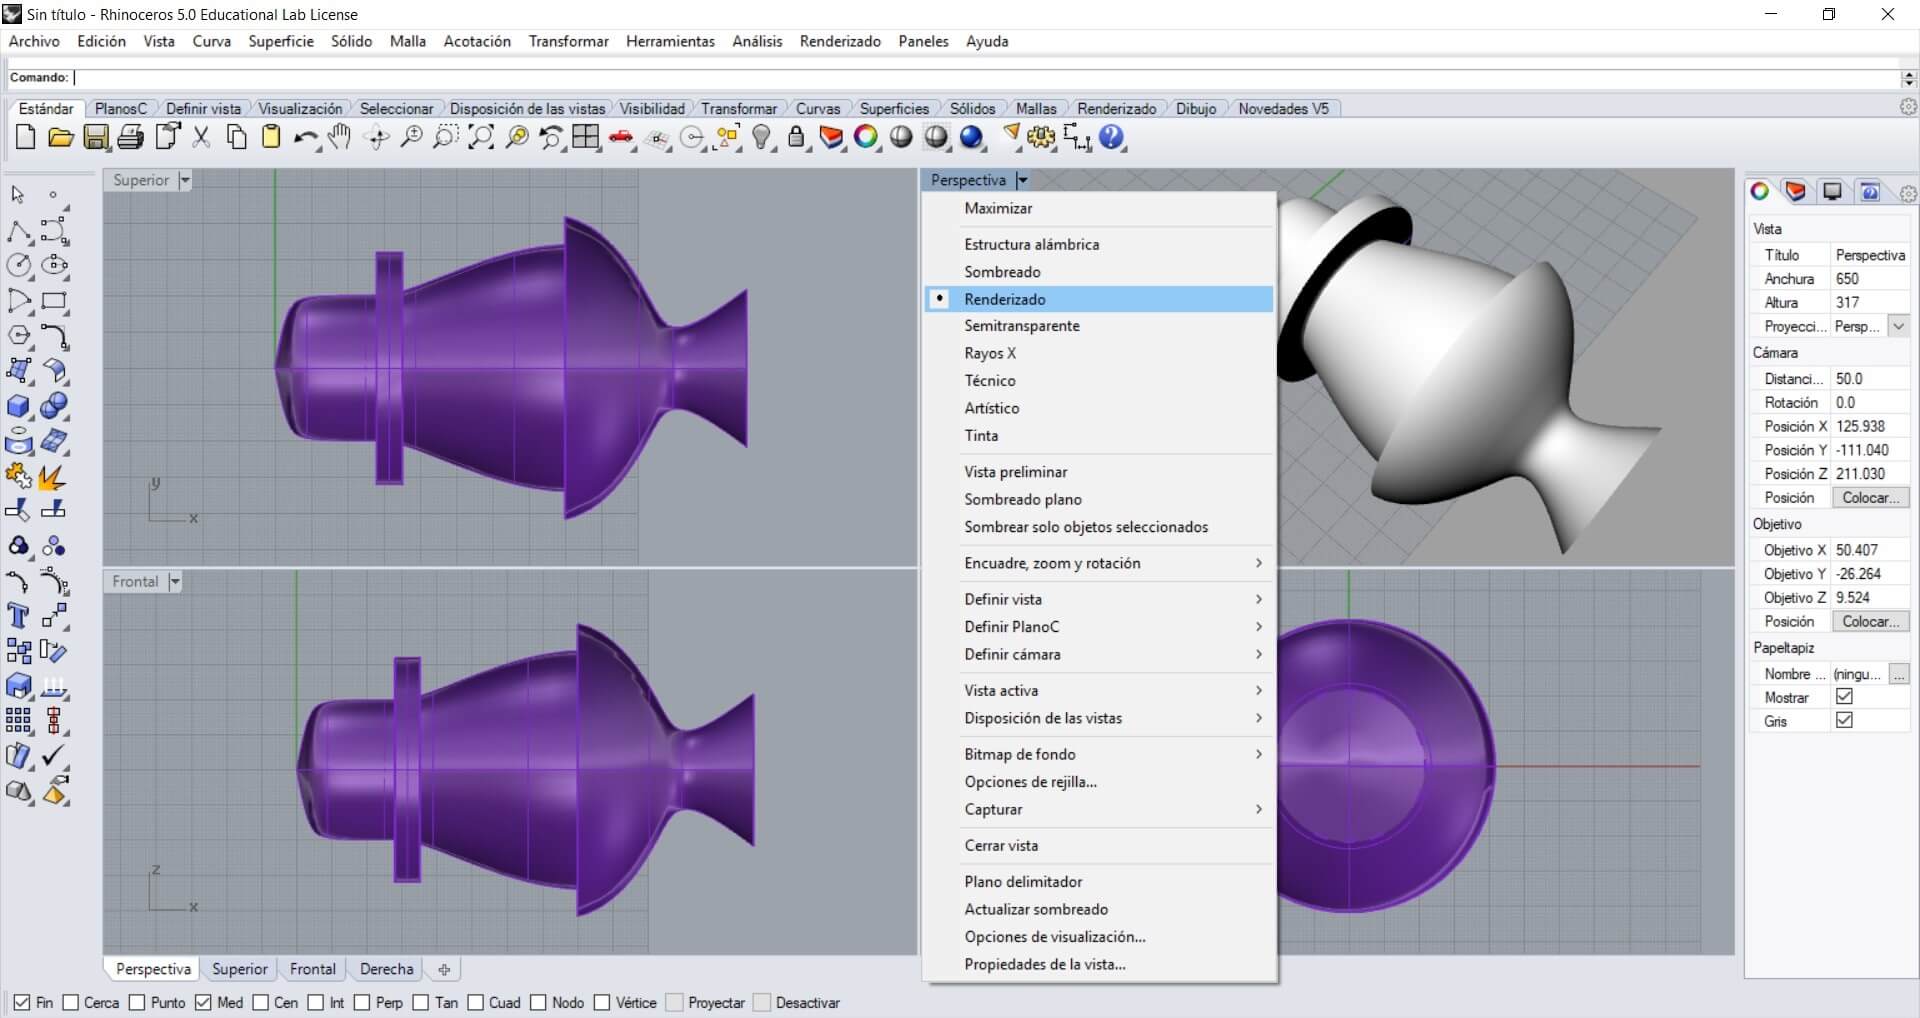Viewport: 1920px width, 1018px height.
Task: Enable the Cen object snap
Action: 261,1002
